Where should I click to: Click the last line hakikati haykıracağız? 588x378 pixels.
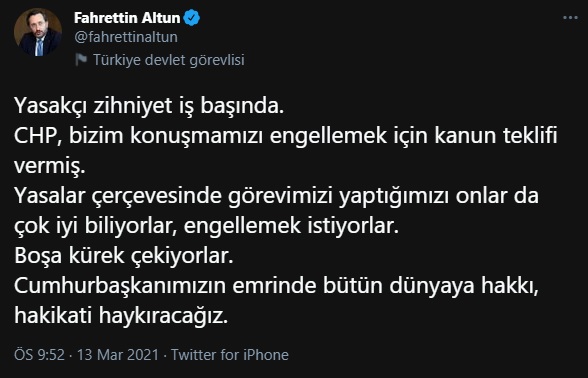tap(121, 316)
